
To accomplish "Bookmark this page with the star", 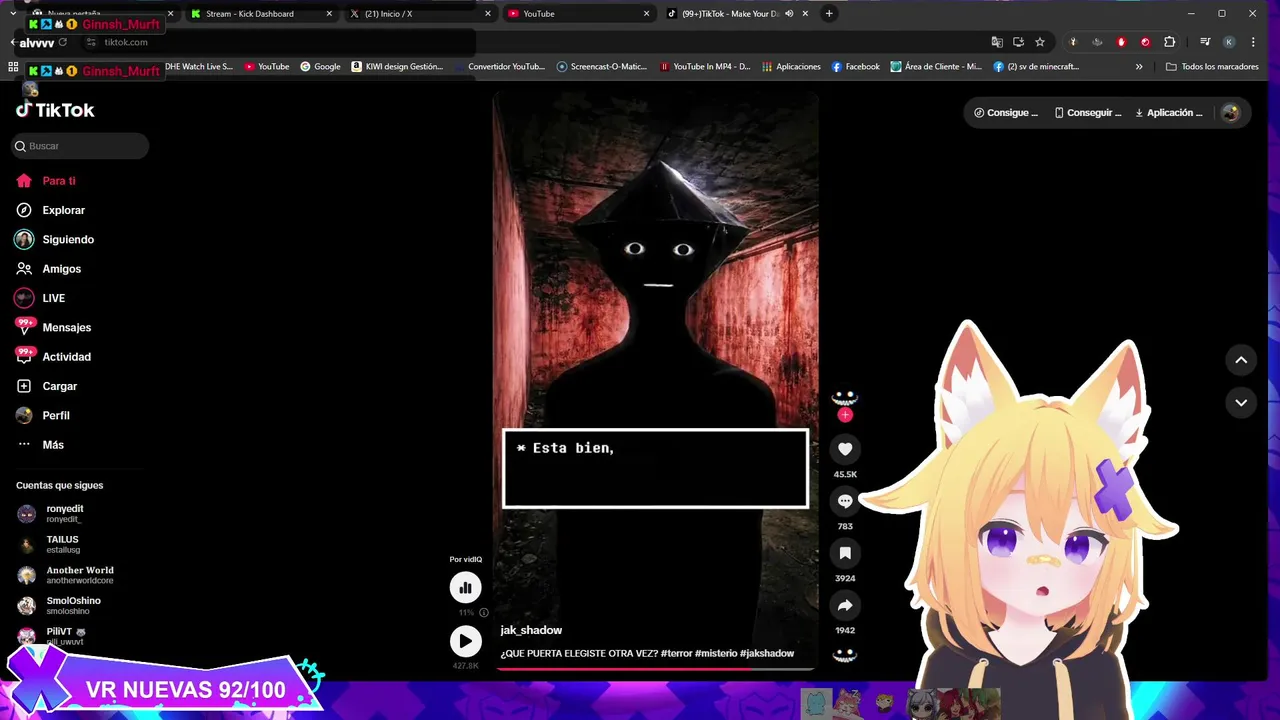I will pos(1040,42).
